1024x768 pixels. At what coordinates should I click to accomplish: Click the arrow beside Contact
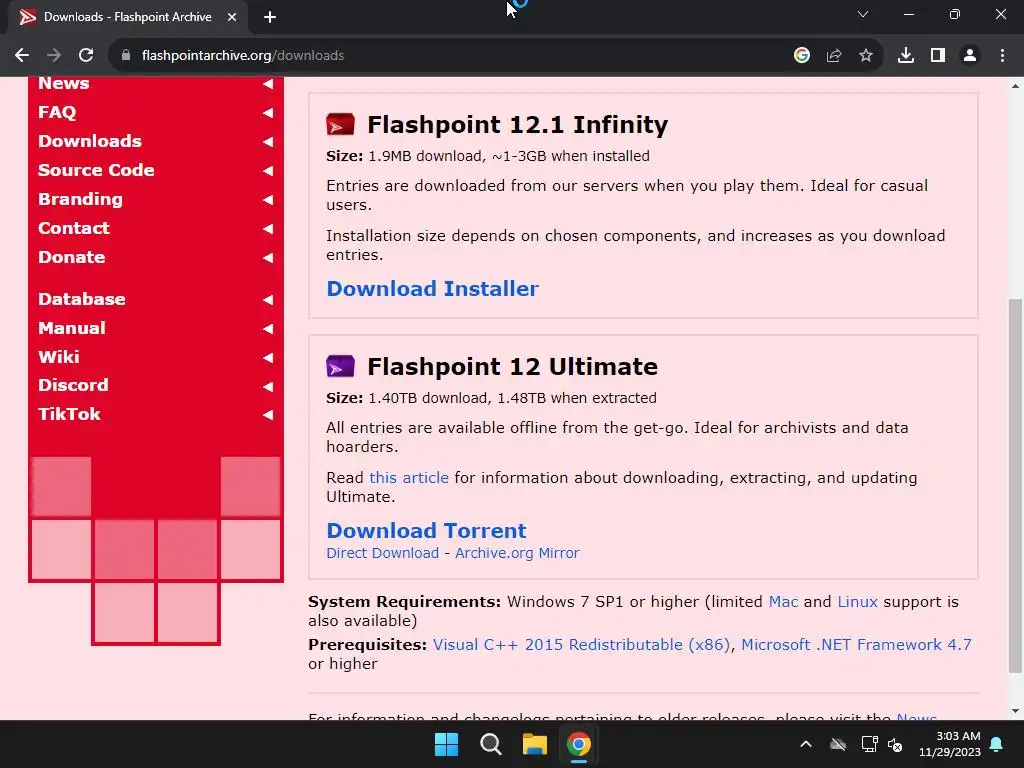[268, 229]
